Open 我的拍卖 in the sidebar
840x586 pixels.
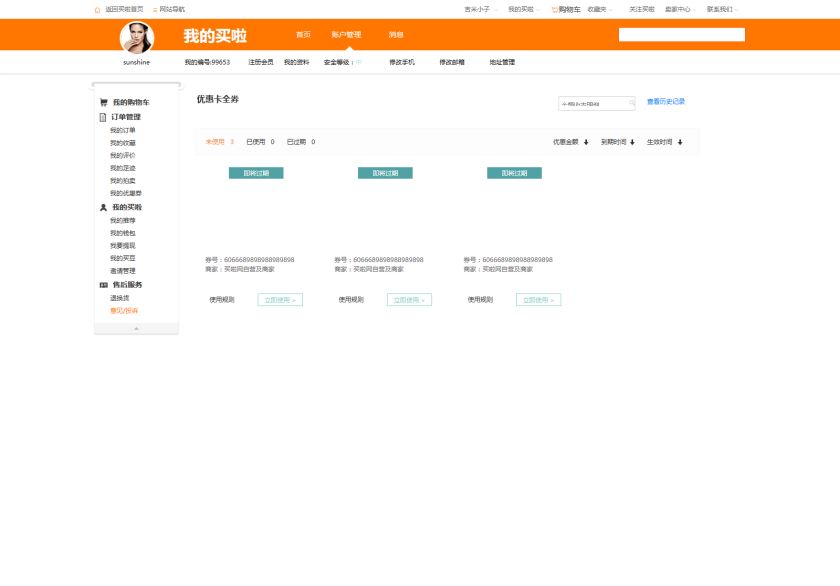pyautogui.click(x=123, y=181)
